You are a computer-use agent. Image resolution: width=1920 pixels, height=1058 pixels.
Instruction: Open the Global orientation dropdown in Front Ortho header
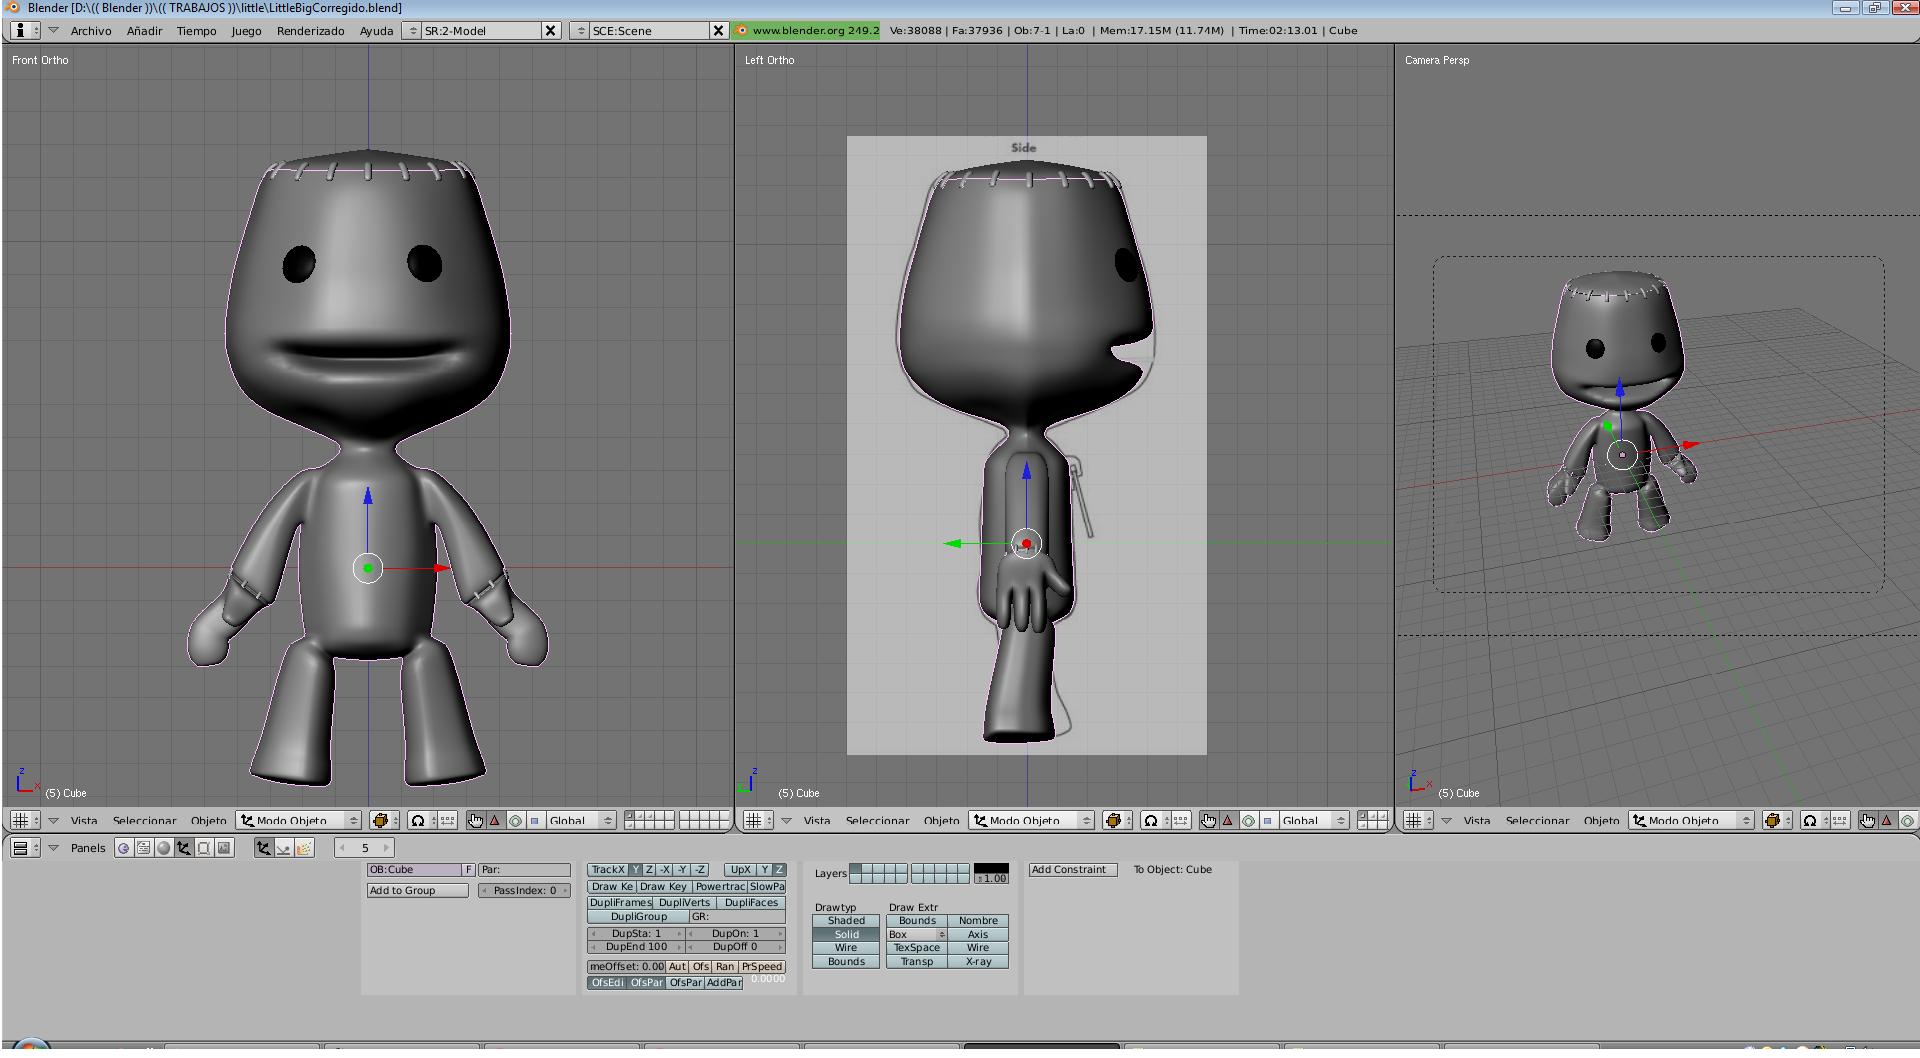tap(580, 820)
